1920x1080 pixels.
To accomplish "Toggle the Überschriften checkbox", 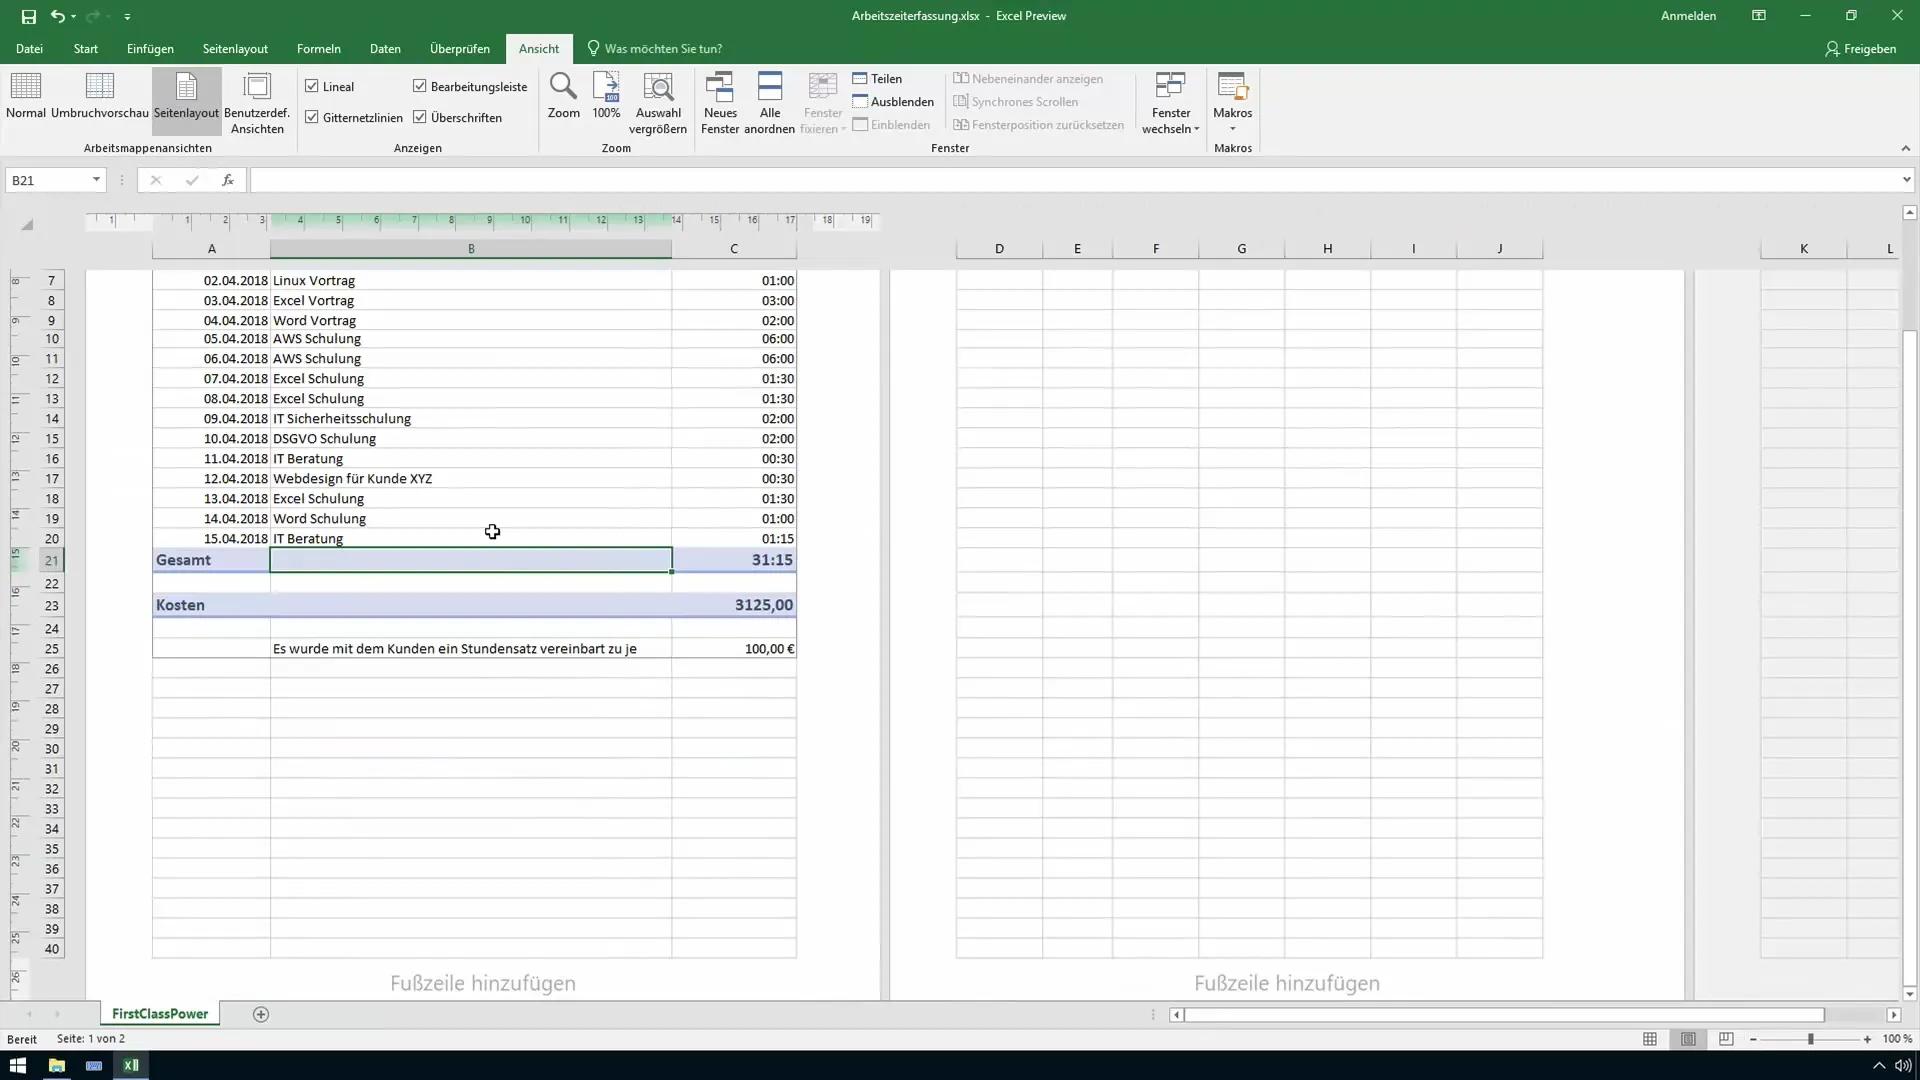I will [420, 118].
